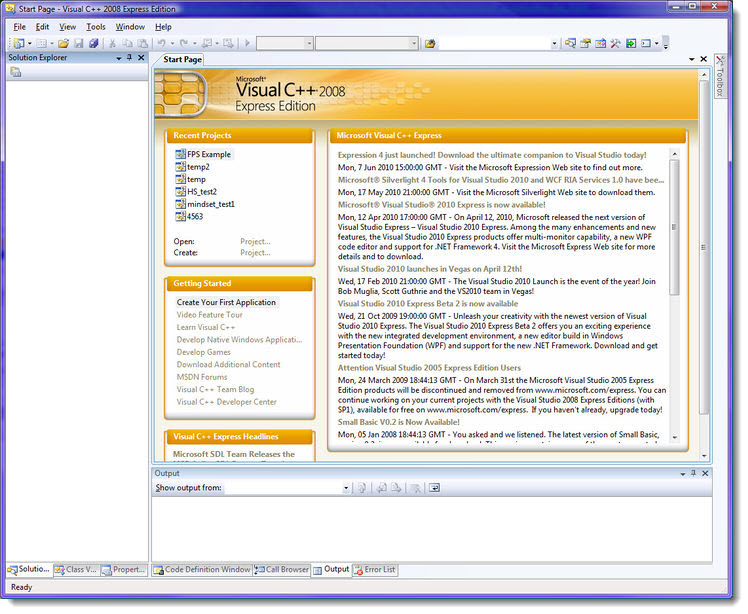Switch to the Error List tab
This screenshot has width=748, height=614.
375,570
